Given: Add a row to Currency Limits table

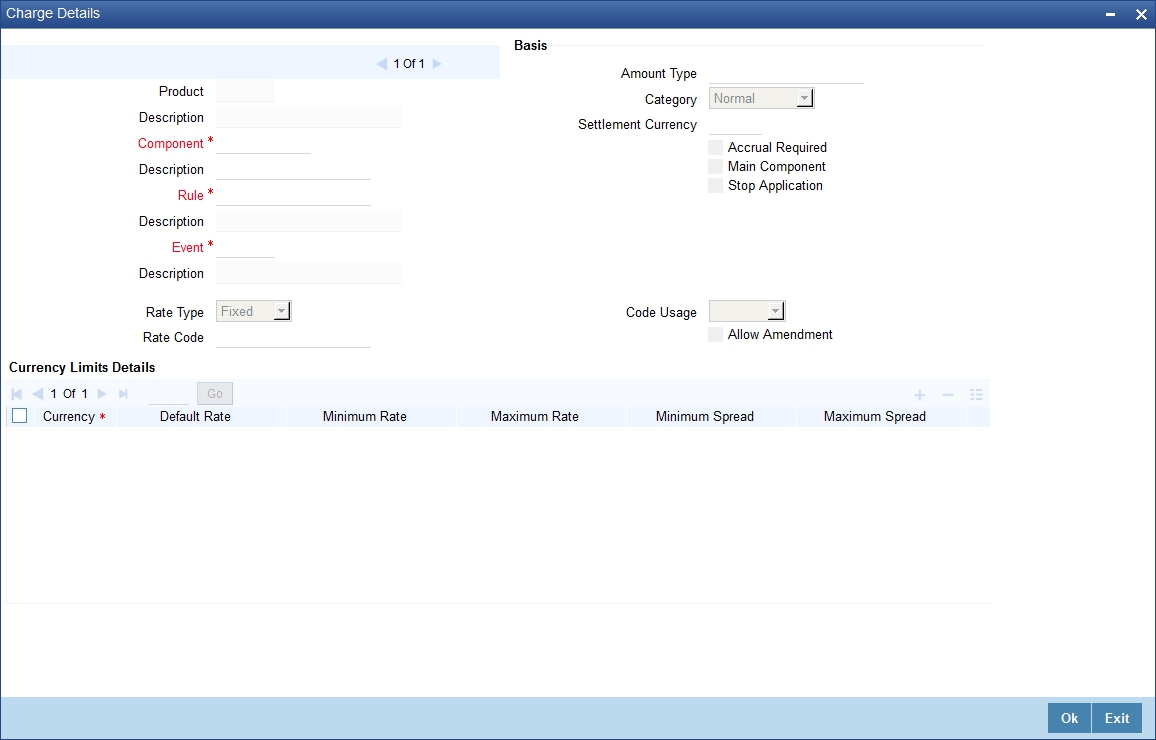Looking at the screenshot, I should [919, 395].
